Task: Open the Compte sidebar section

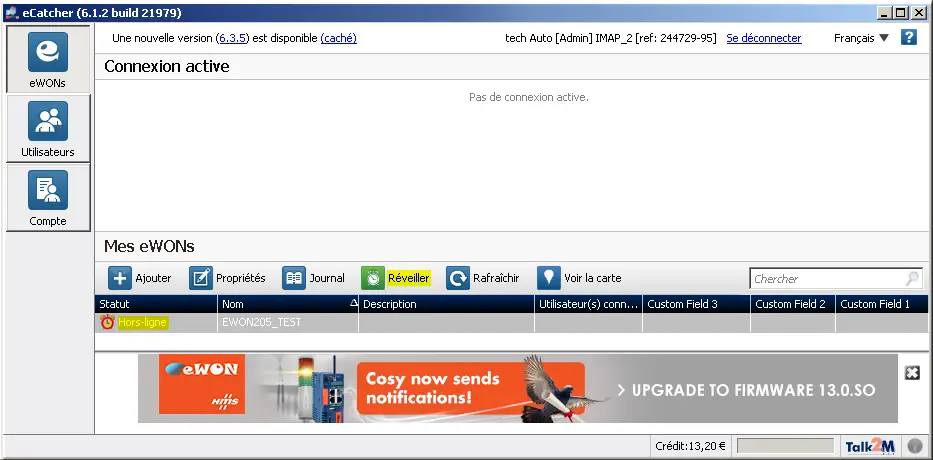Action: (48, 198)
